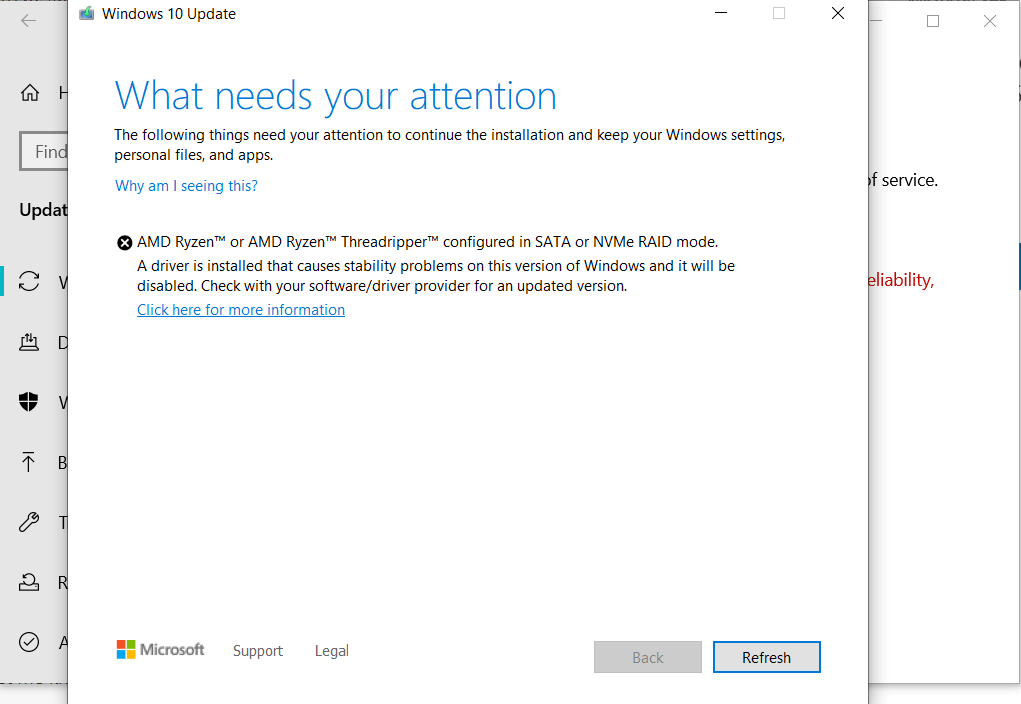Click the Settings back arrow

click(29, 21)
